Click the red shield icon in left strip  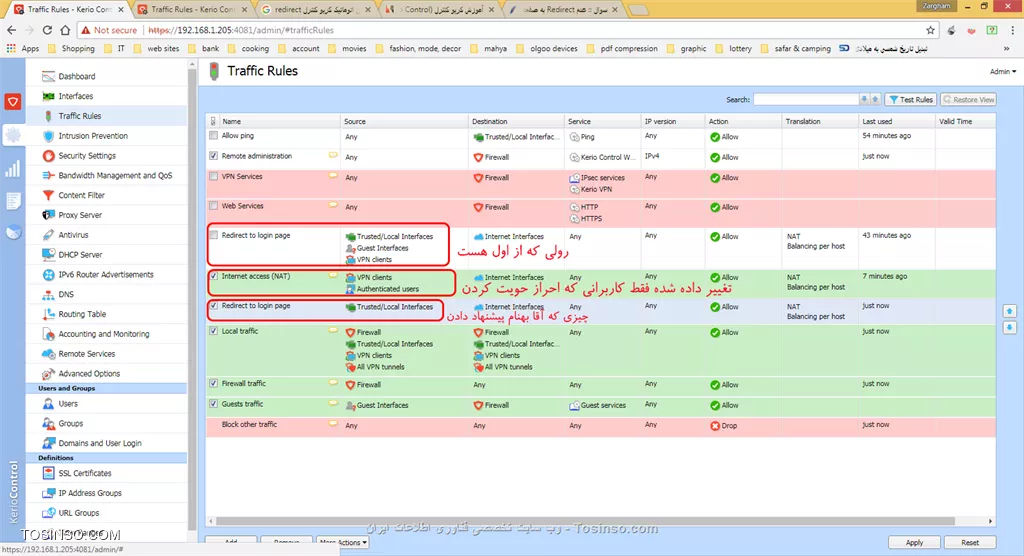point(12,101)
